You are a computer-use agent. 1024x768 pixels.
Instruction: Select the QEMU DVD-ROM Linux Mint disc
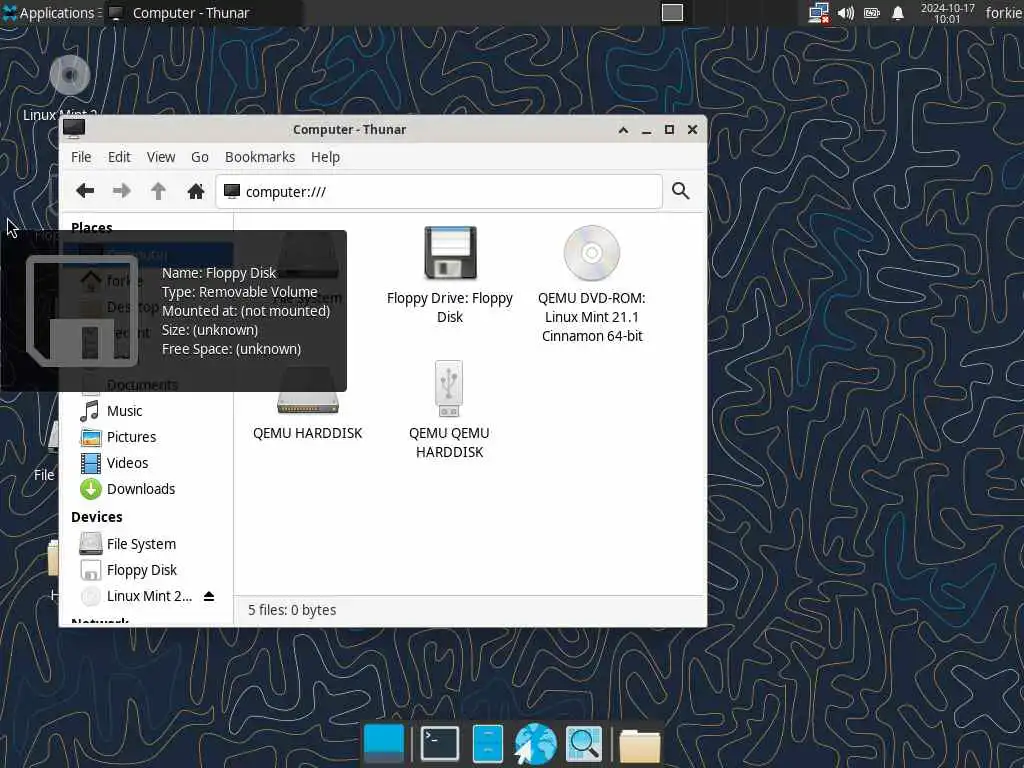point(592,284)
